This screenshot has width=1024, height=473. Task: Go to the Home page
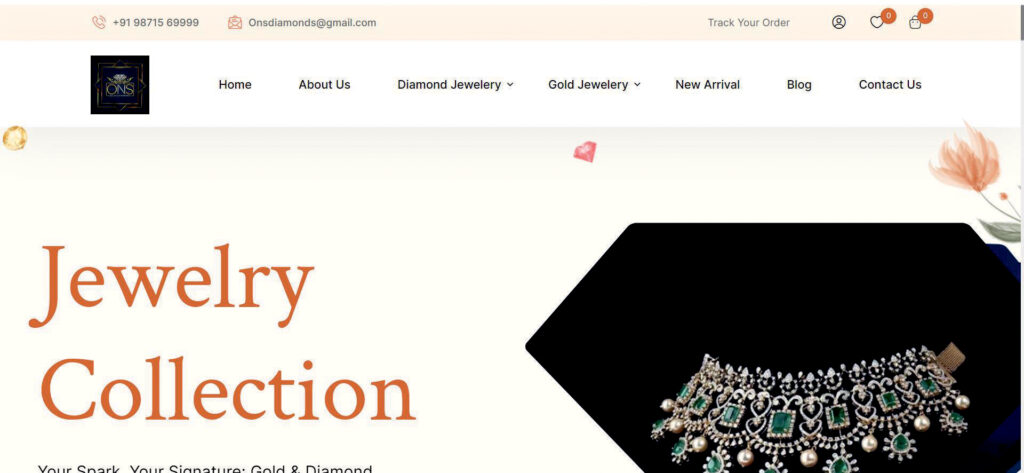pos(235,84)
